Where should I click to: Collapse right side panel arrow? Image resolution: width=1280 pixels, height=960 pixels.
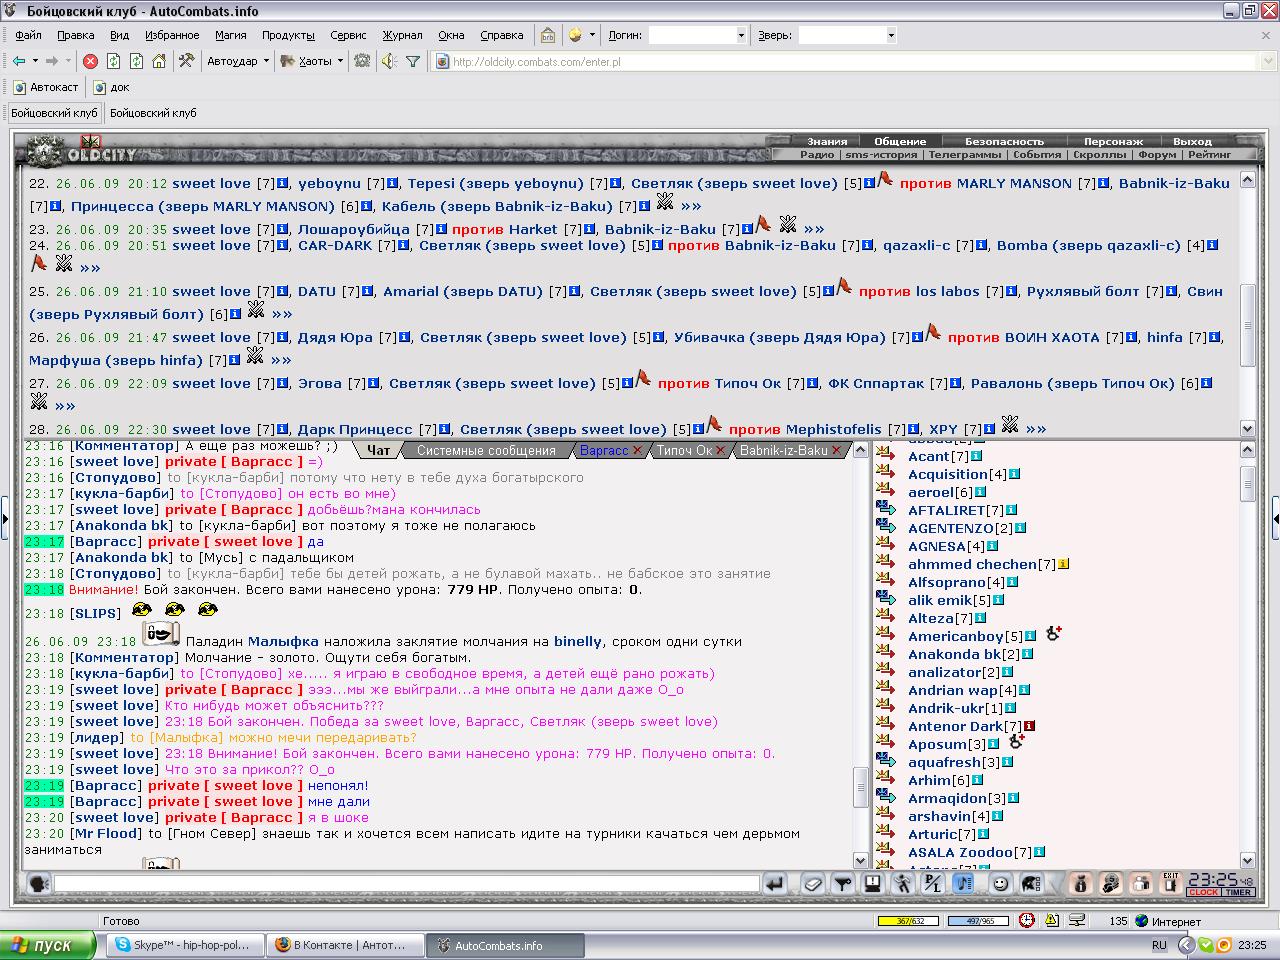pos(1276,517)
